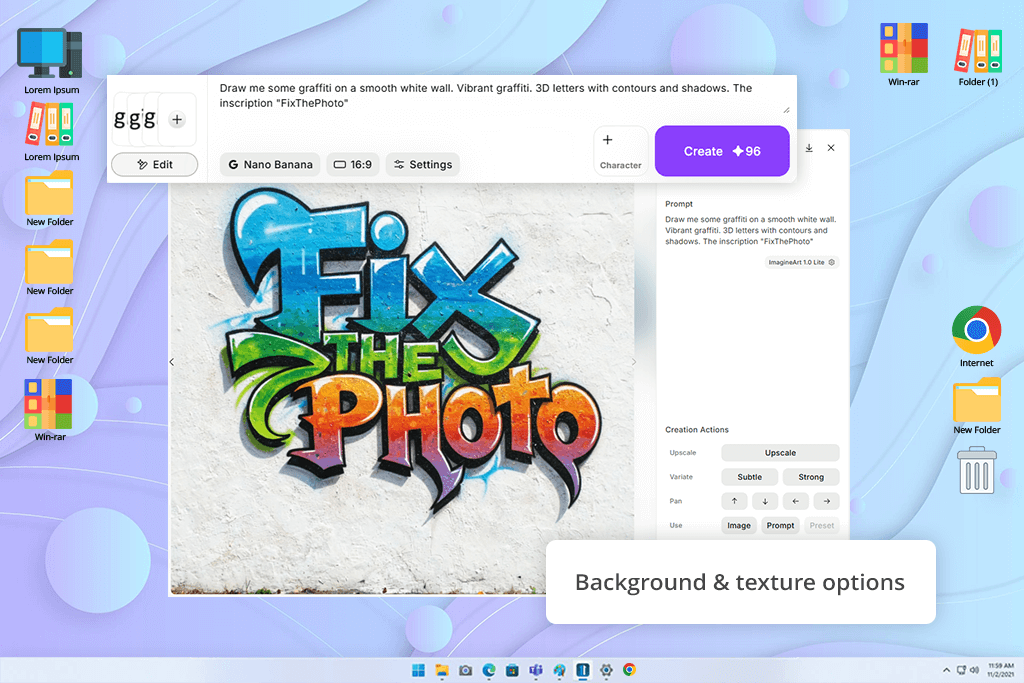Screen dimensions: 1024x683
Task: Open the Windows Start menu
Action: pyautogui.click(x=419, y=670)
